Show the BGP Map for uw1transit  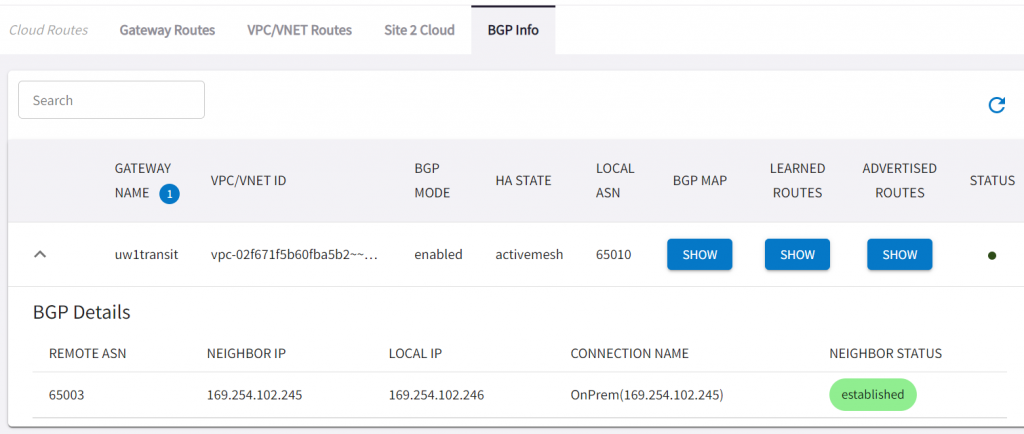(x=699, y=255)
